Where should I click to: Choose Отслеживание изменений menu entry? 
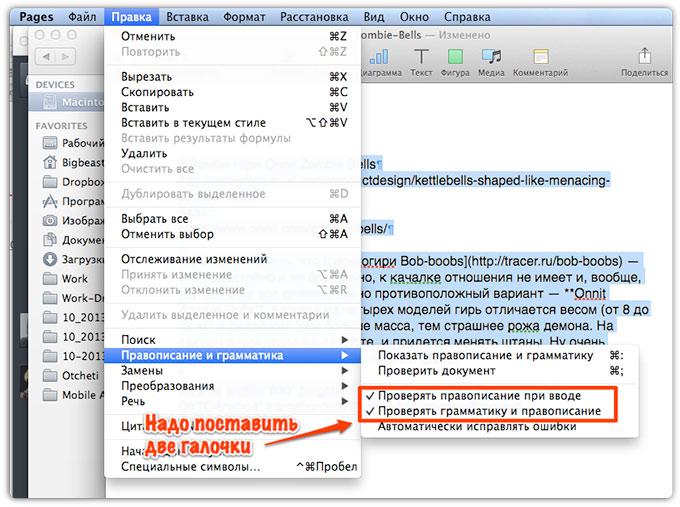tap(233, 259)
